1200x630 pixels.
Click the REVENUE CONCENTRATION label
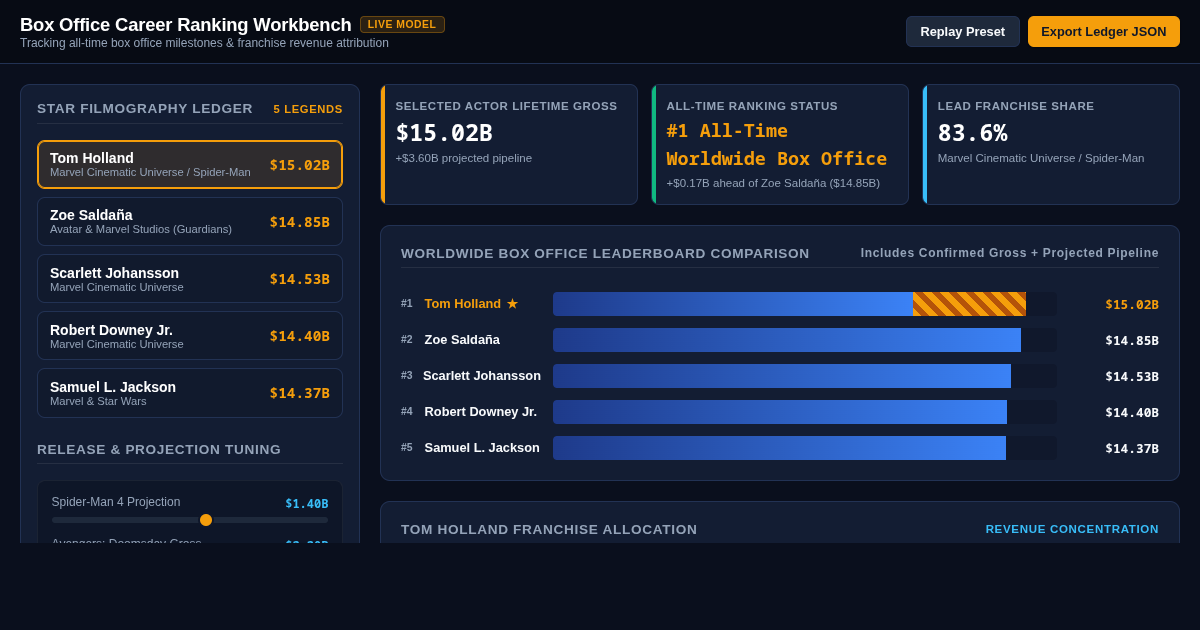[x=1072, y=529]
